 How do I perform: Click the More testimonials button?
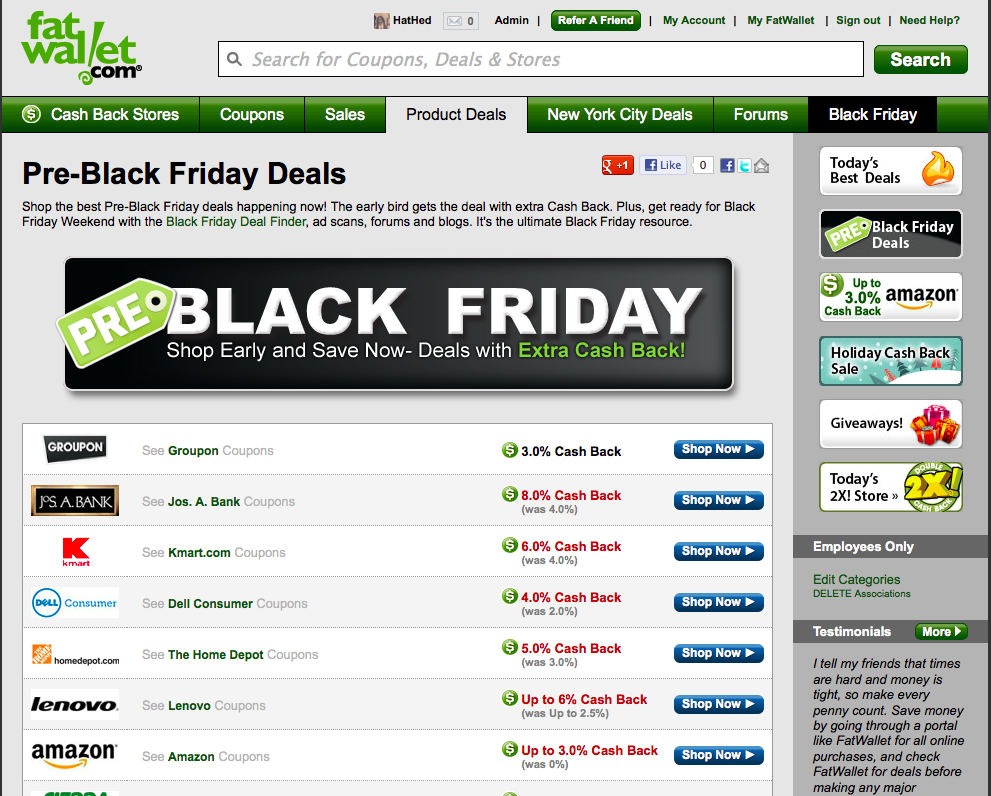[x=941, y=631]
